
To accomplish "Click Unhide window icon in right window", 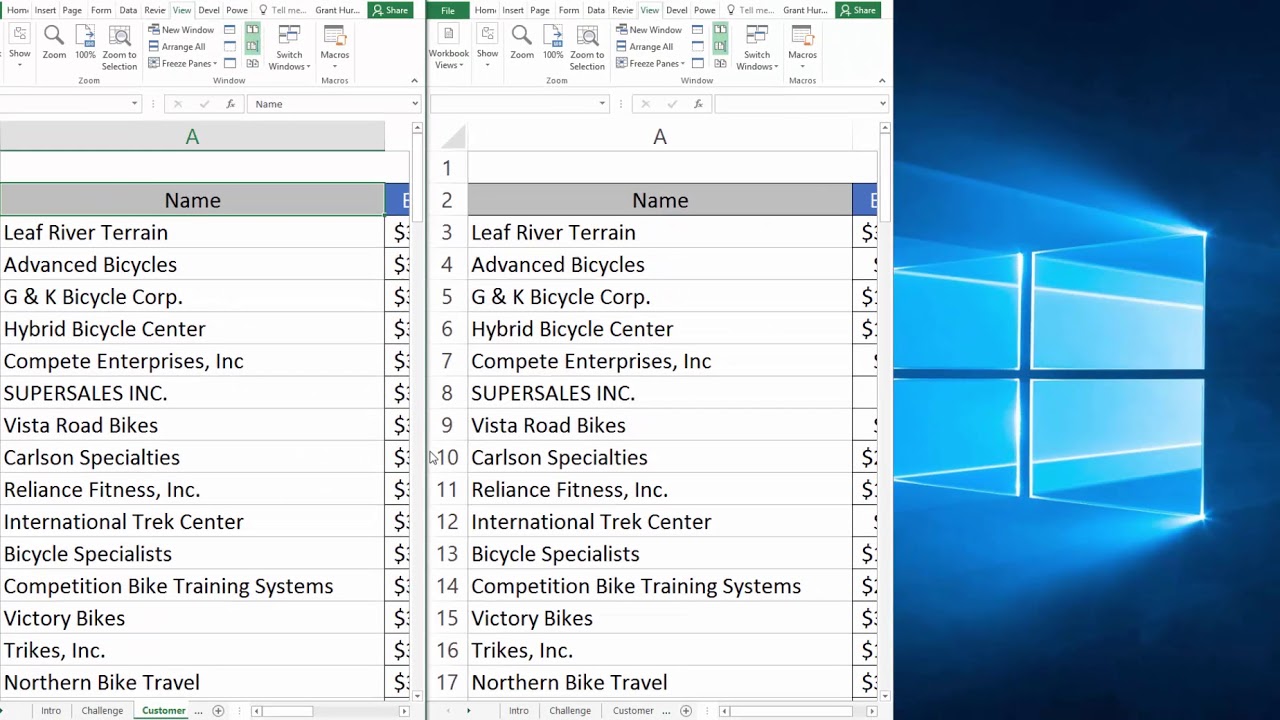I will pyautogui.click(x=698, y=63).
